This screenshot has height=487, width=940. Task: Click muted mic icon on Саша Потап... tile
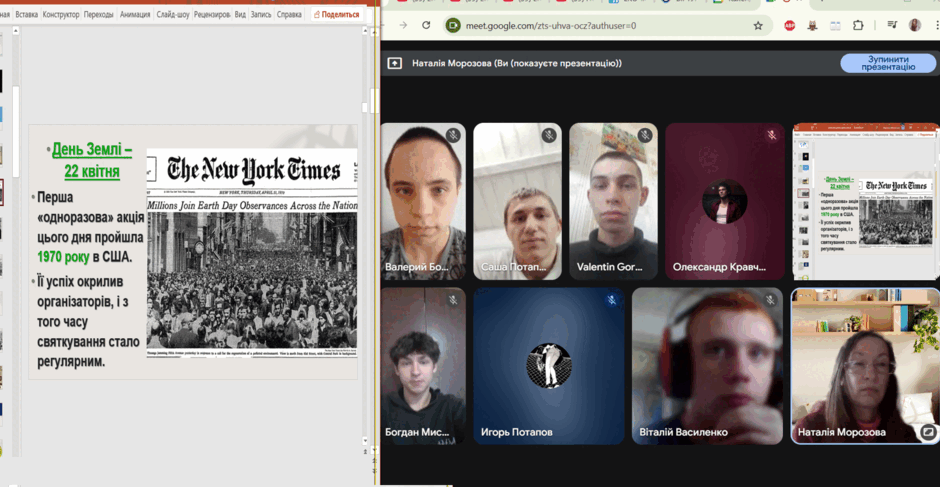[549, 135]
